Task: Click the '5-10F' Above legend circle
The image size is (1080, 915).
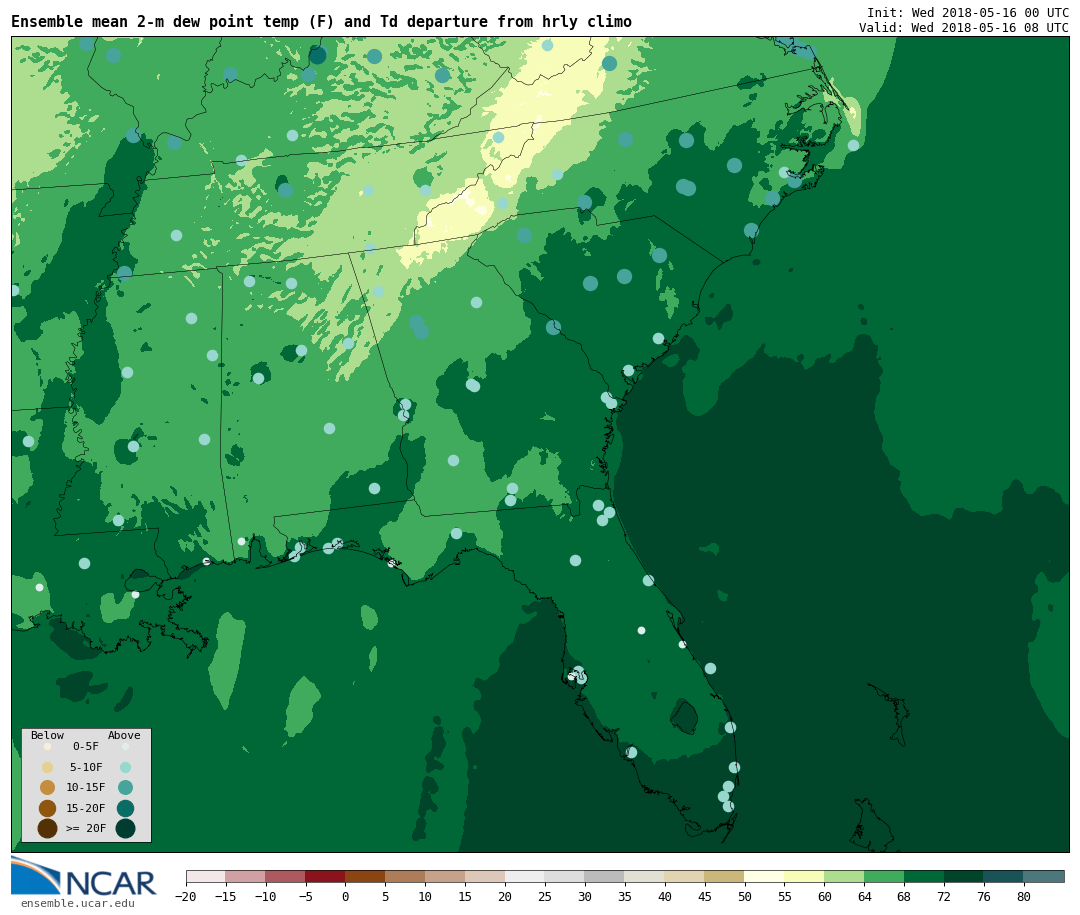Action: click(x=125, y=767)
